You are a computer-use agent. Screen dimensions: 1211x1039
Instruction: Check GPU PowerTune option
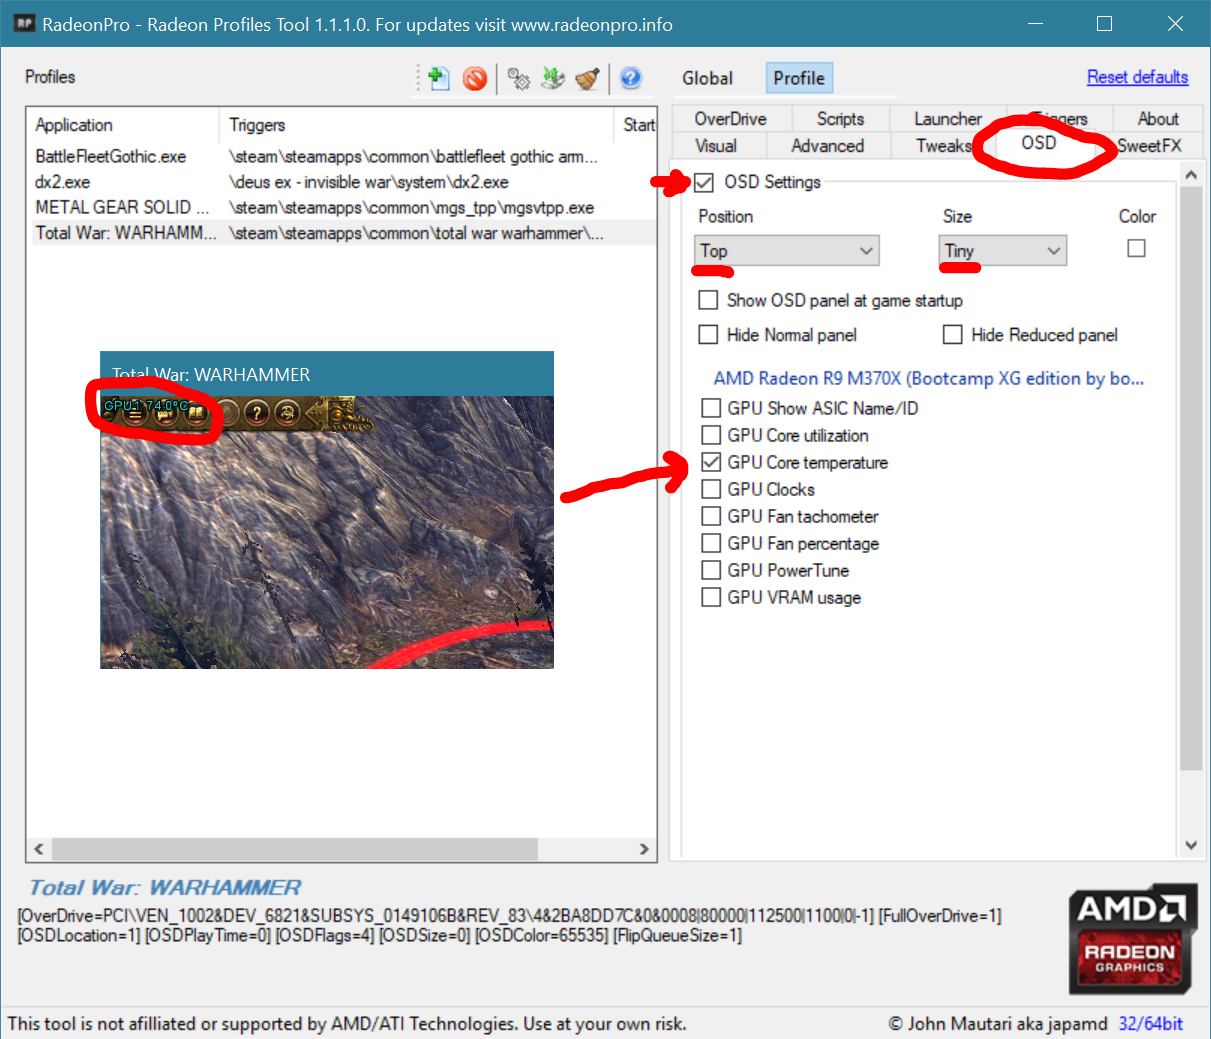(x=711, y=570)
